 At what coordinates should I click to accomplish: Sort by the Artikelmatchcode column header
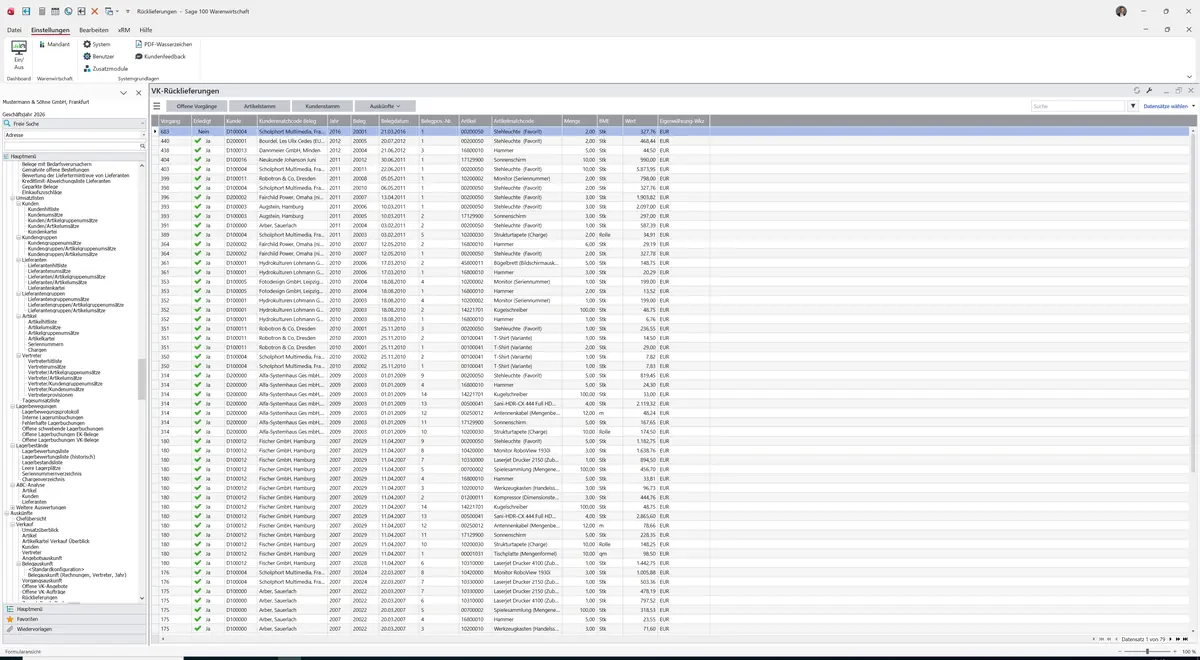click(x=526, y=121)
